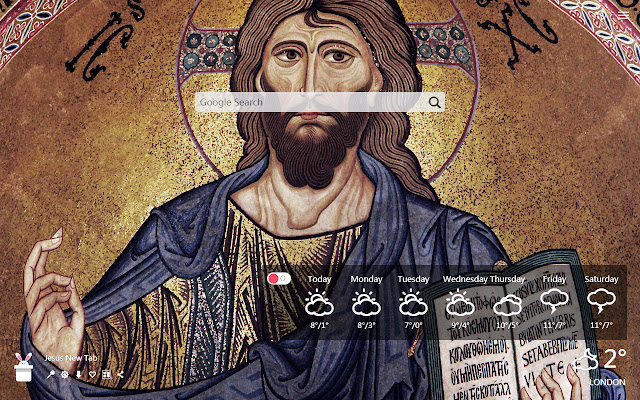The image size is (640, 400).
Task: Click the 10°/5° temperature for Thursday
Action: (507, 325)
